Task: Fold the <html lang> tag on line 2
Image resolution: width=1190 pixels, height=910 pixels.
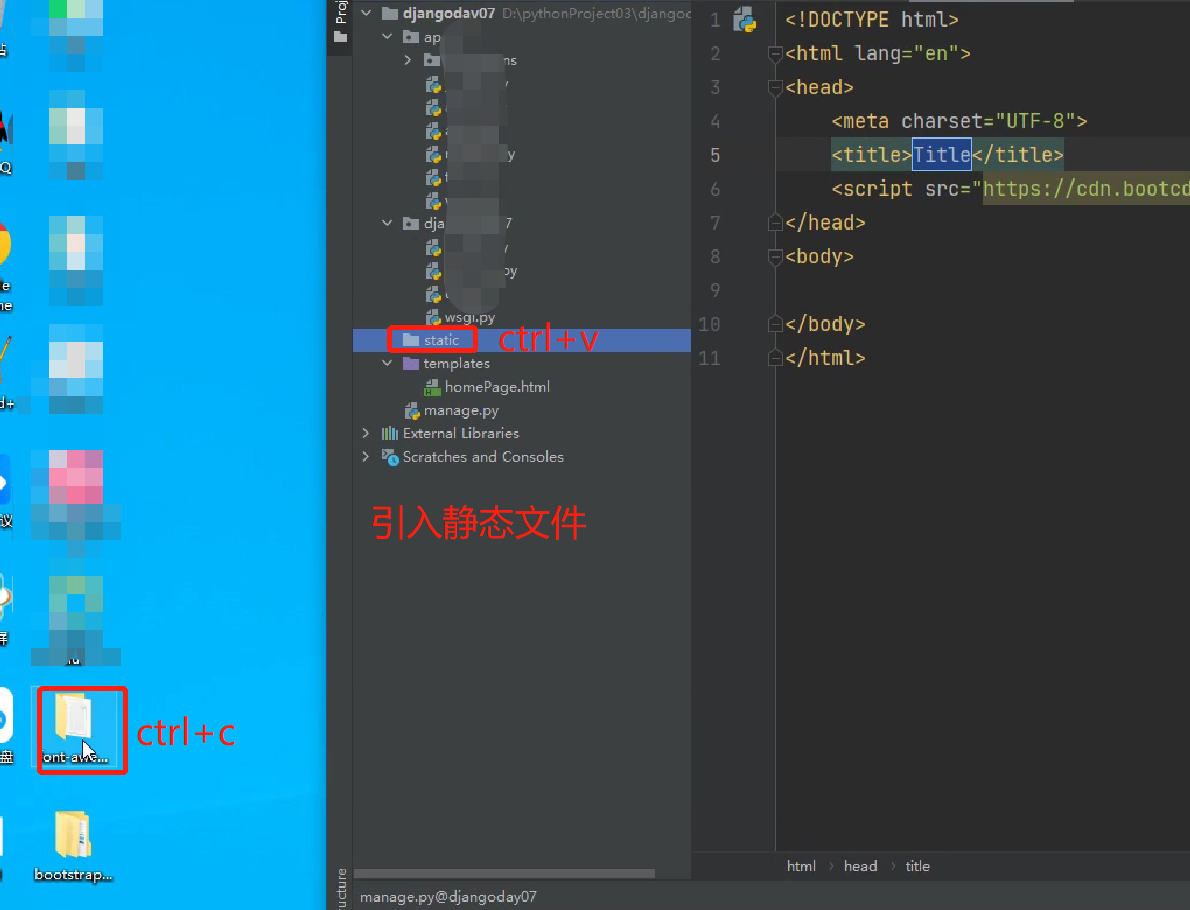Action: tap(775, 54)
